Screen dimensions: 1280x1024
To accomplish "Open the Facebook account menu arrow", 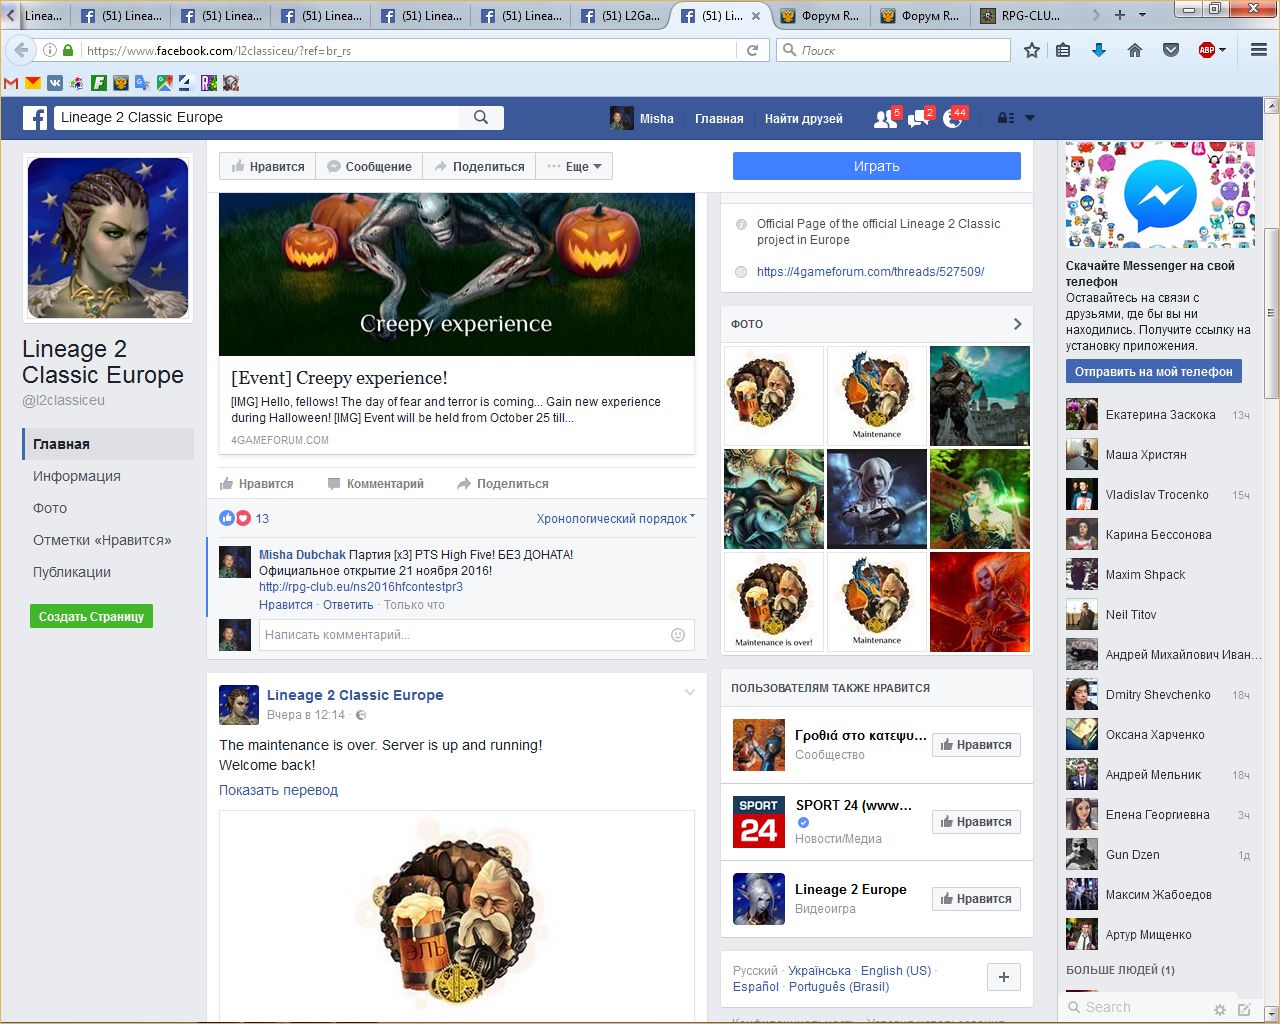I will (1030, 118).
